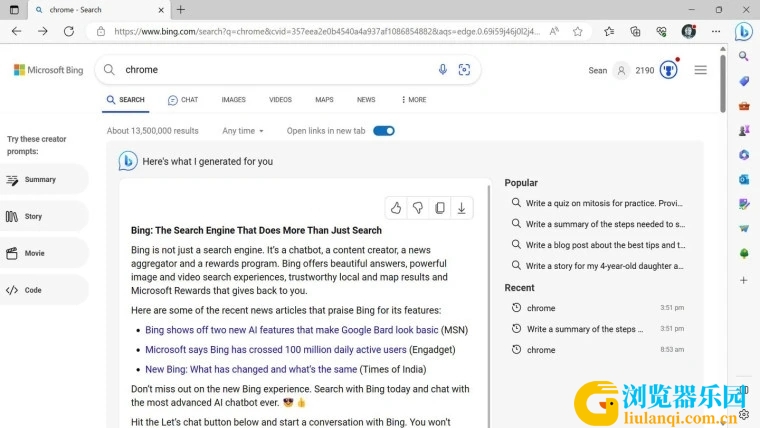
Task: Download the generated answer
Action: coord(461,208)
